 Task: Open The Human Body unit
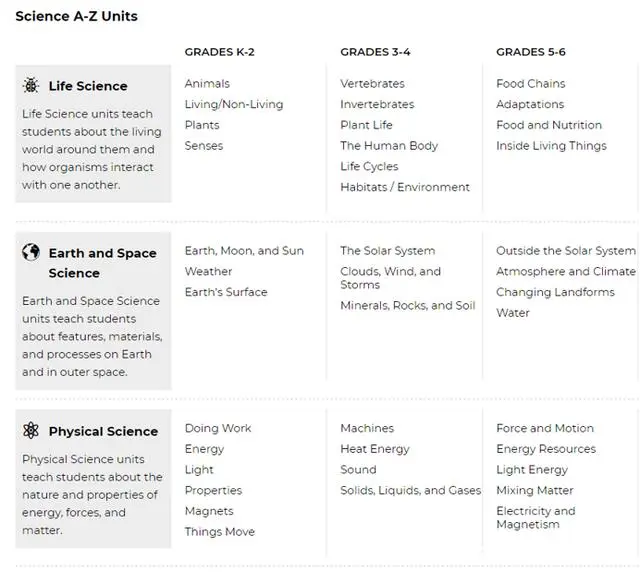[389, 146]
